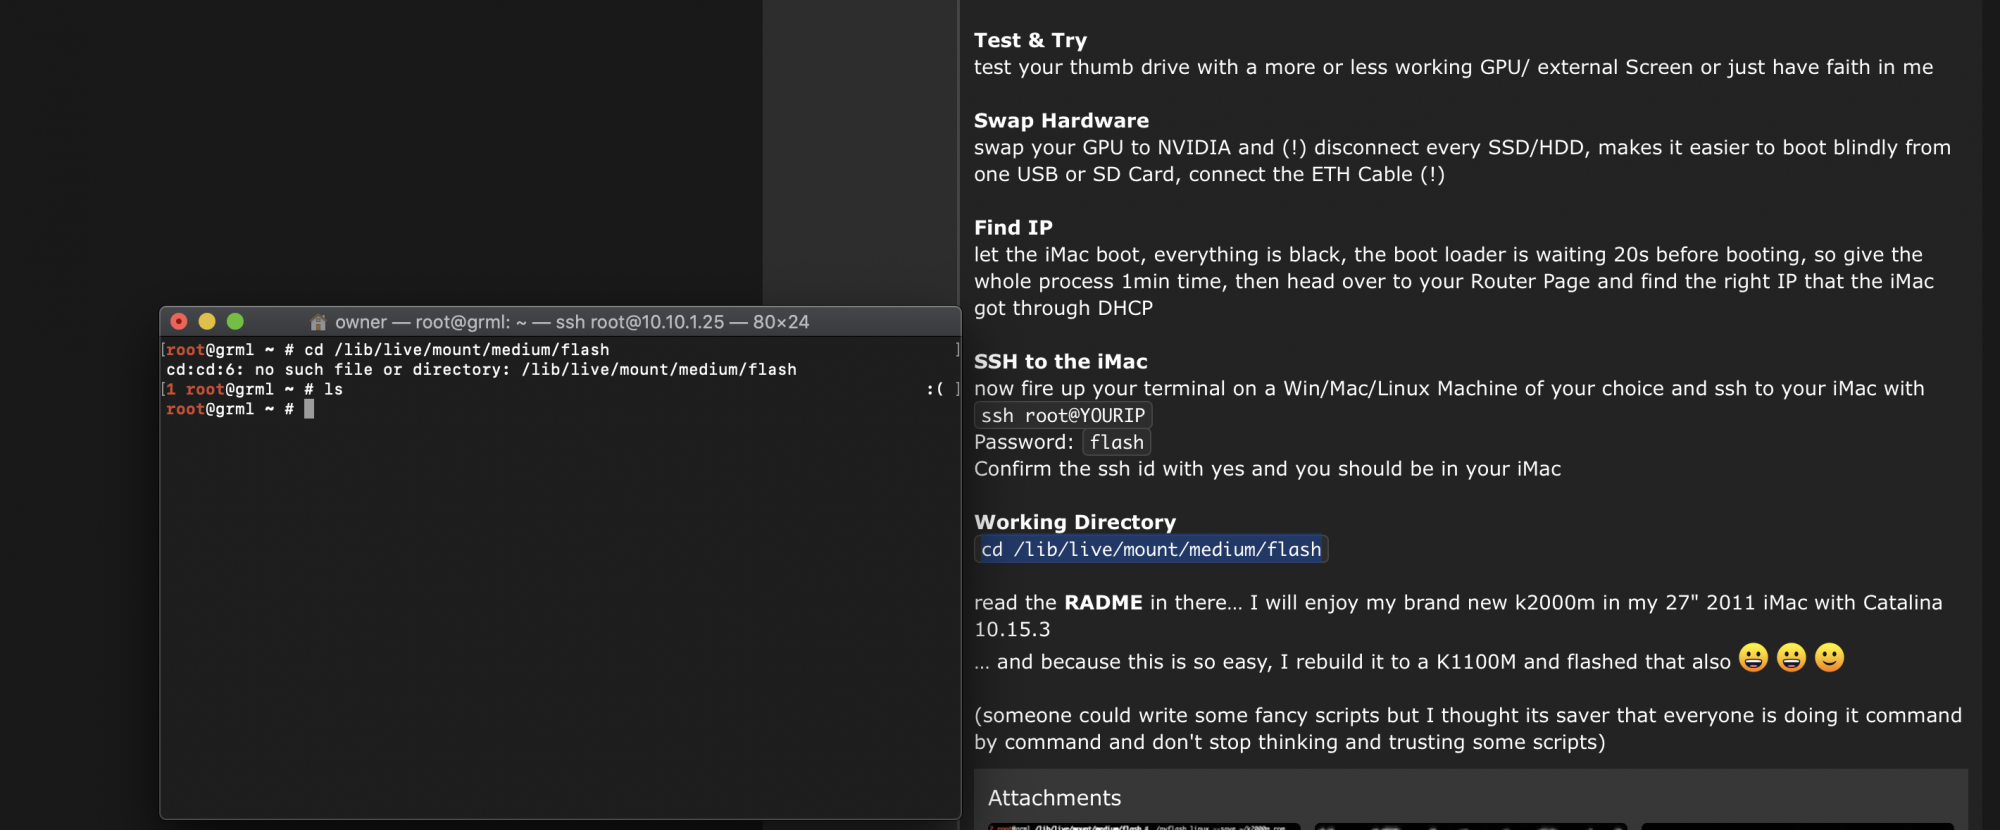2000x830 pixels.
Task: Open the rightmost attachment thumbnail
Action: tap(1797, 826)
